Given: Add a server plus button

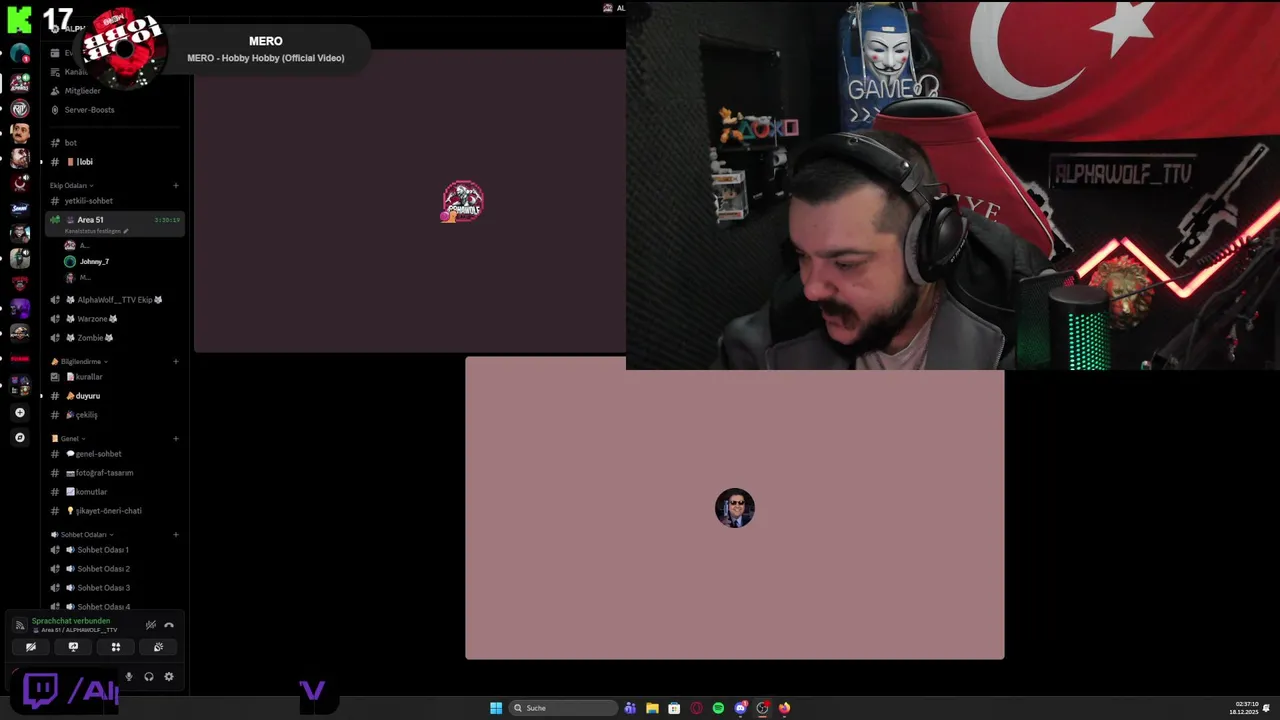Looking at the screenshot, I should click(x=19, y=412).
